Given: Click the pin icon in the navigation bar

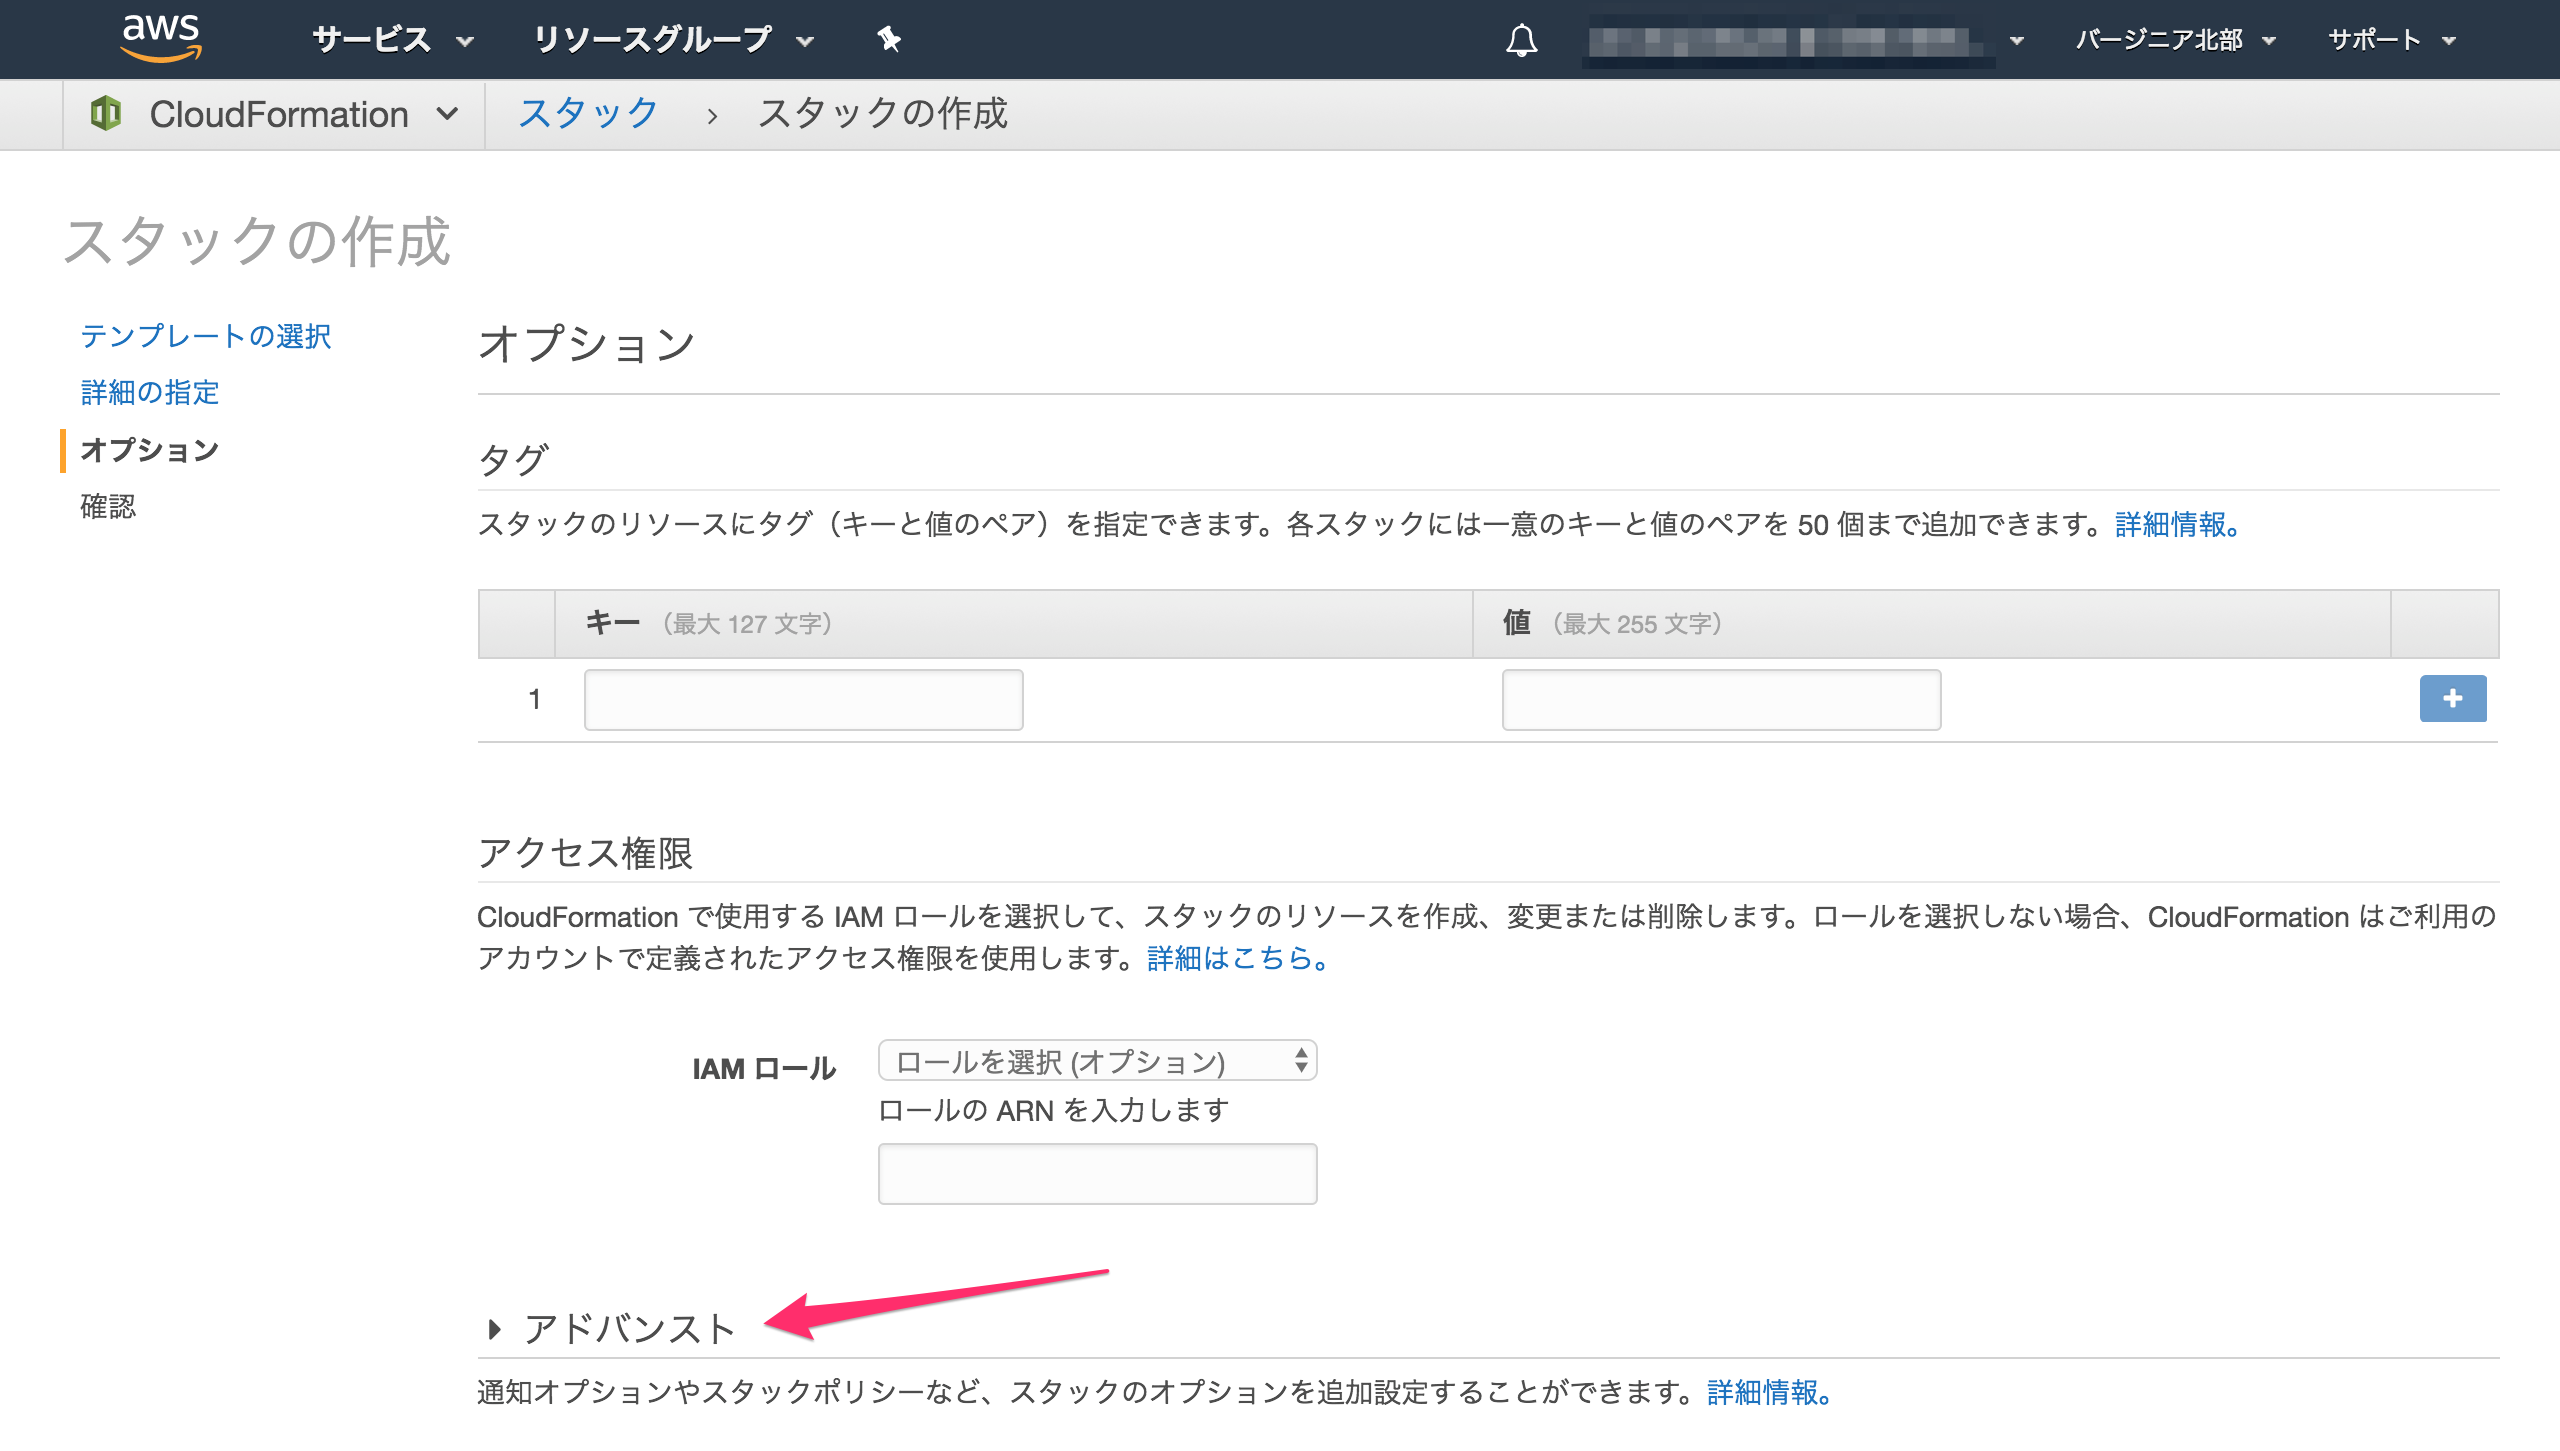Looking at the screenshot, I should pos(888,39).
